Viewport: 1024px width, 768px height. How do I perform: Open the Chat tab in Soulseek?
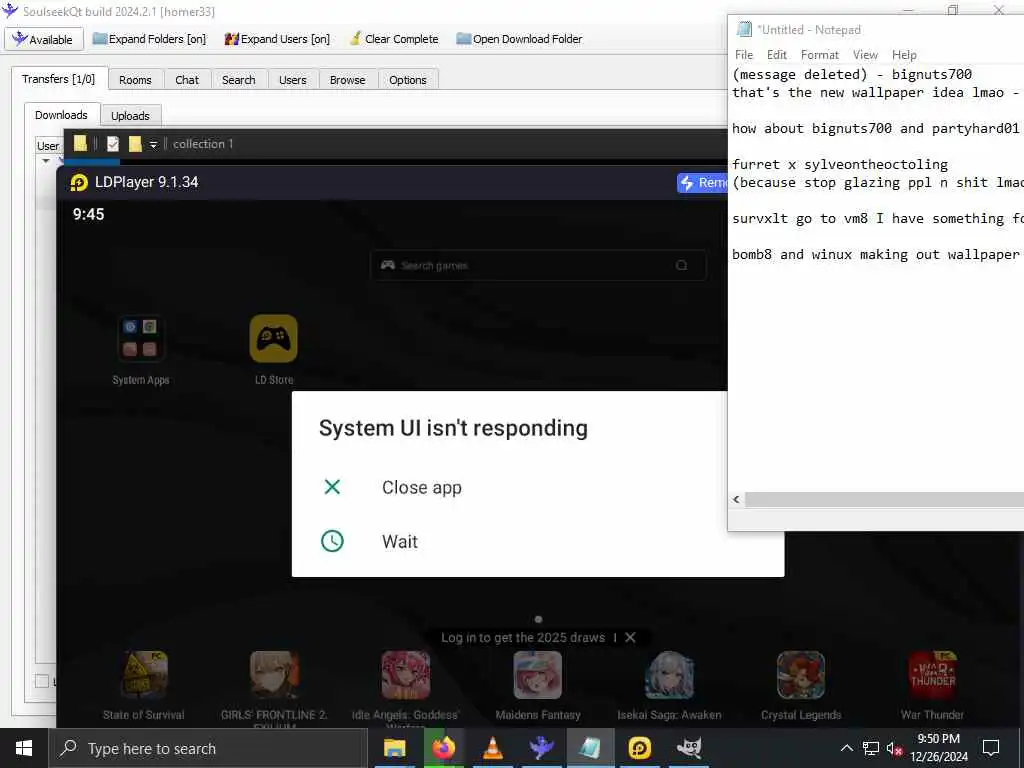click(x=187, y=80)
